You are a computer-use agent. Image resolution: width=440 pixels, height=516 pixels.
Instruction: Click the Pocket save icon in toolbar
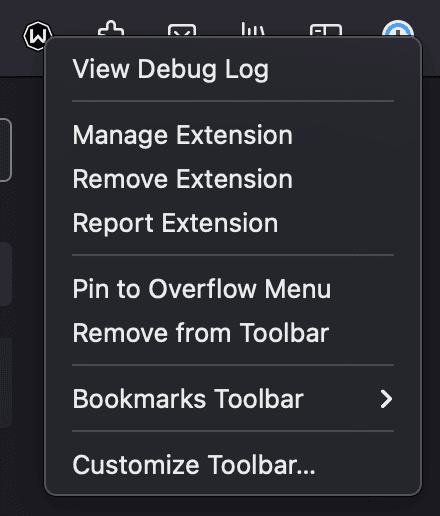tap(182, 29)
